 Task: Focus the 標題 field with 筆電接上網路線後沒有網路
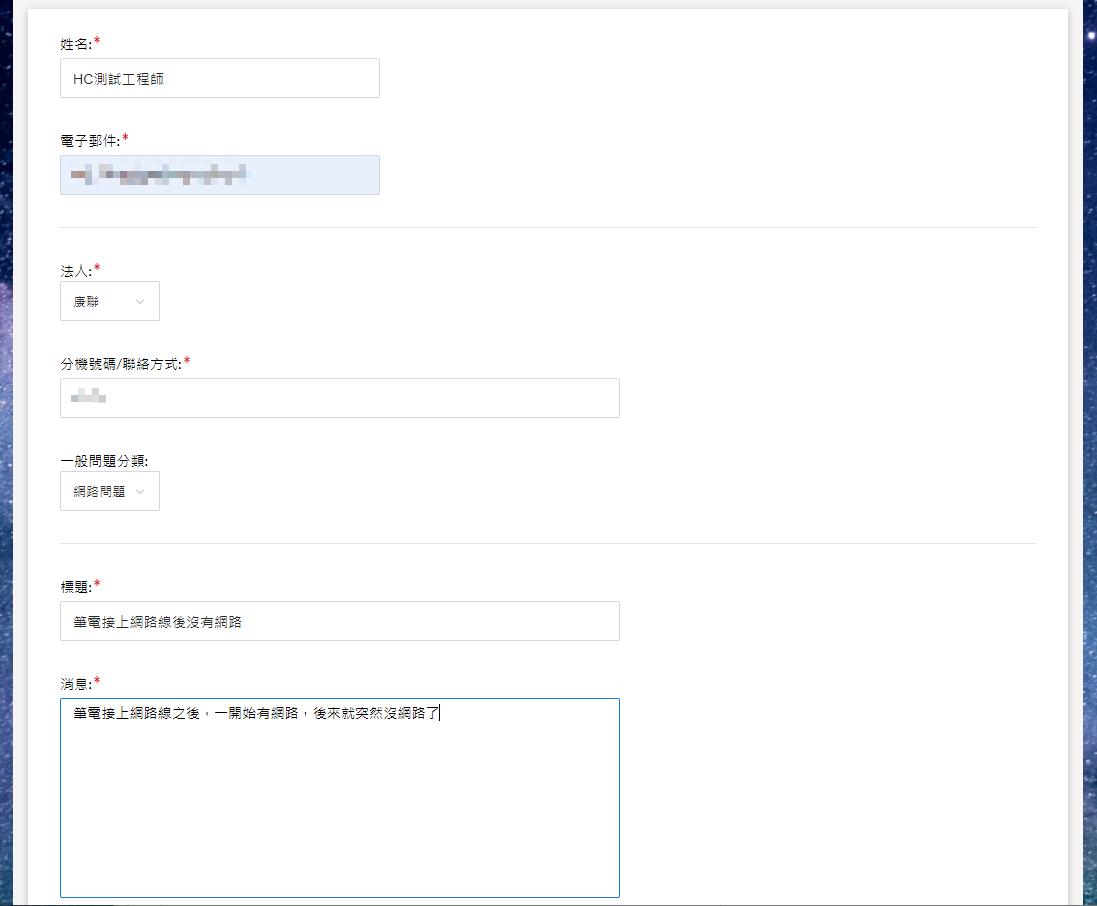(339, 621)
